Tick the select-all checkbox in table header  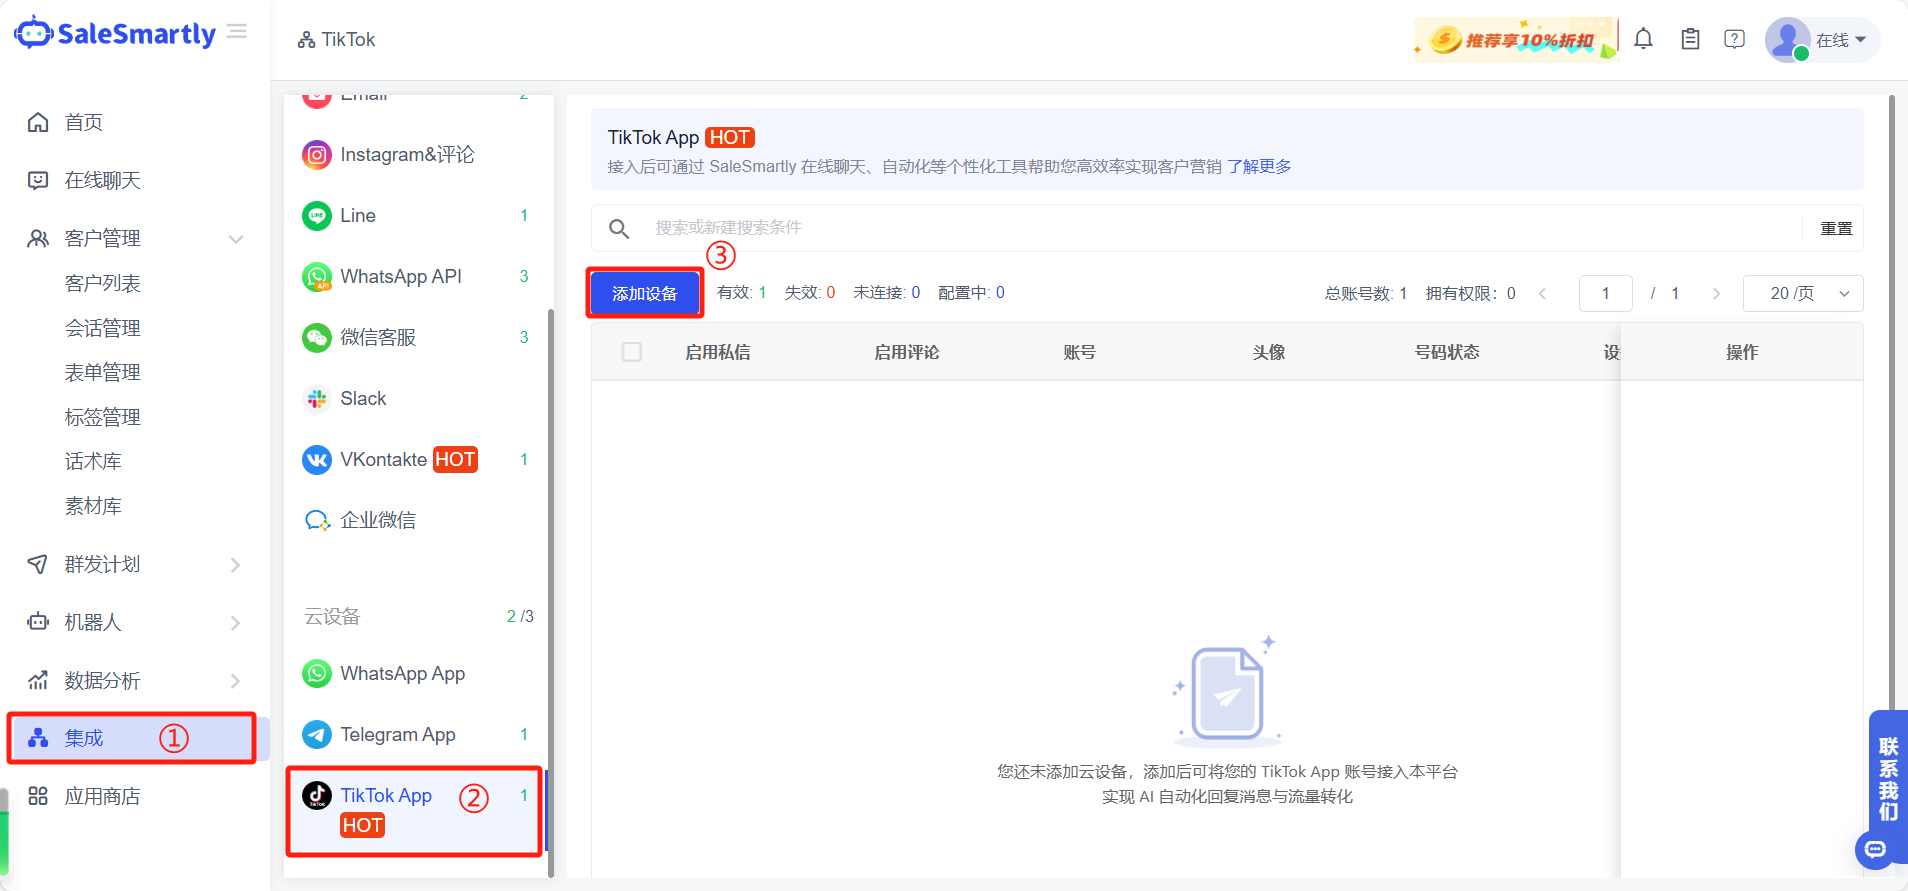click(632, 352)
